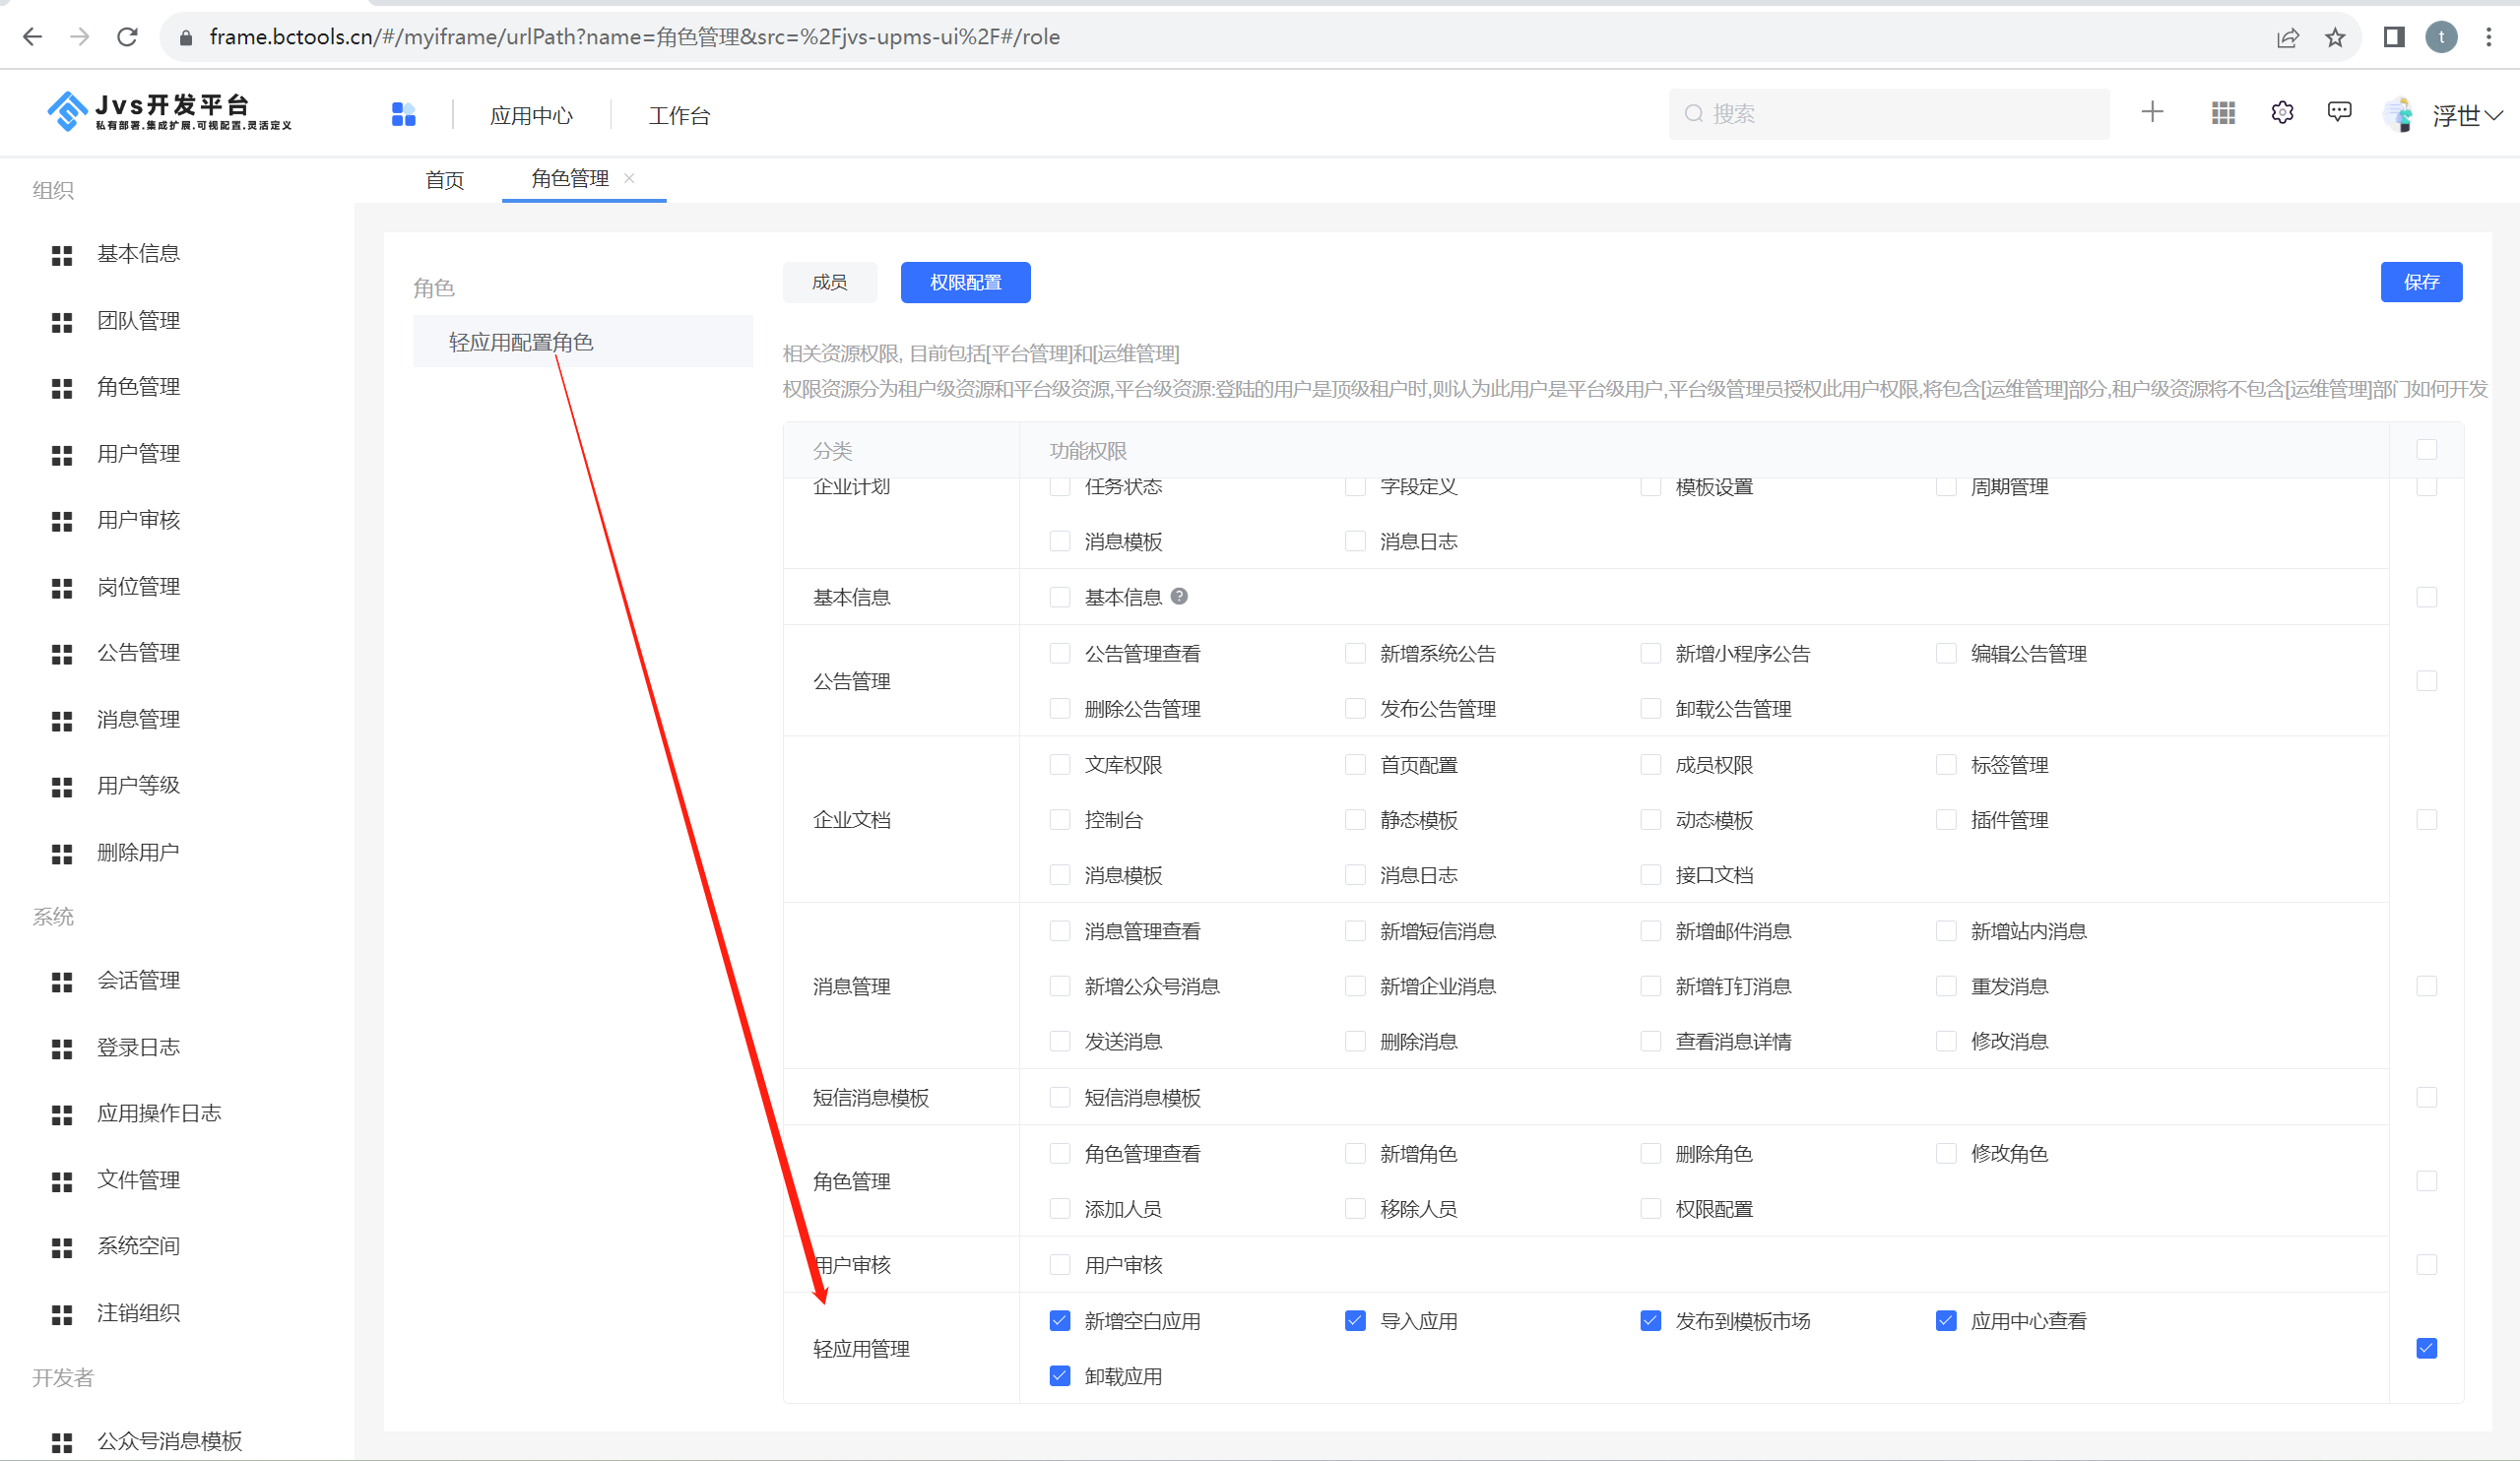Check the 企业文档 row select-all checkbox
The image size is (2520, 1461).
pyautogui.click(x=2426, y=820)
